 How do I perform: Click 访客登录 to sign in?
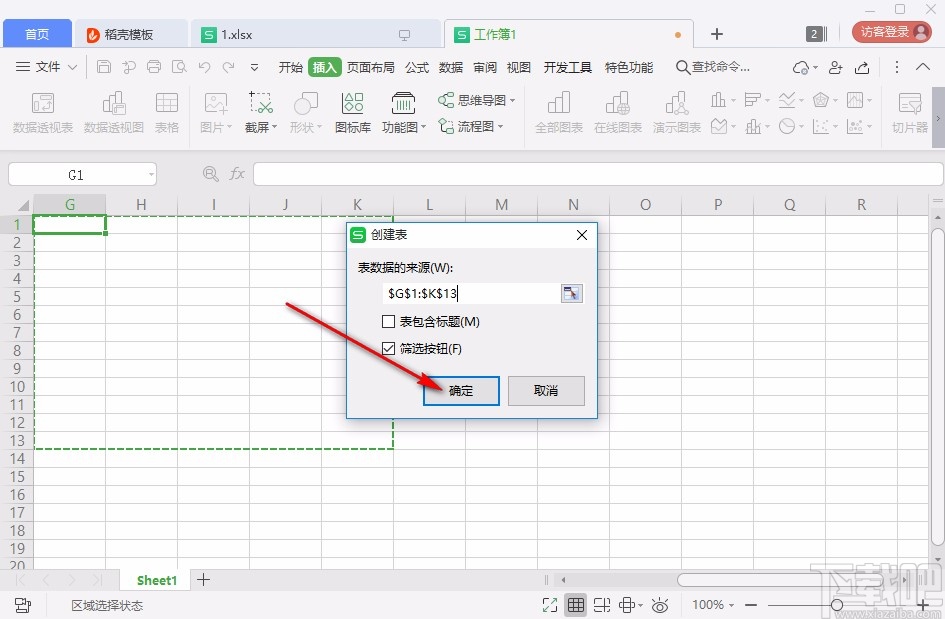[x=888, y=31]
